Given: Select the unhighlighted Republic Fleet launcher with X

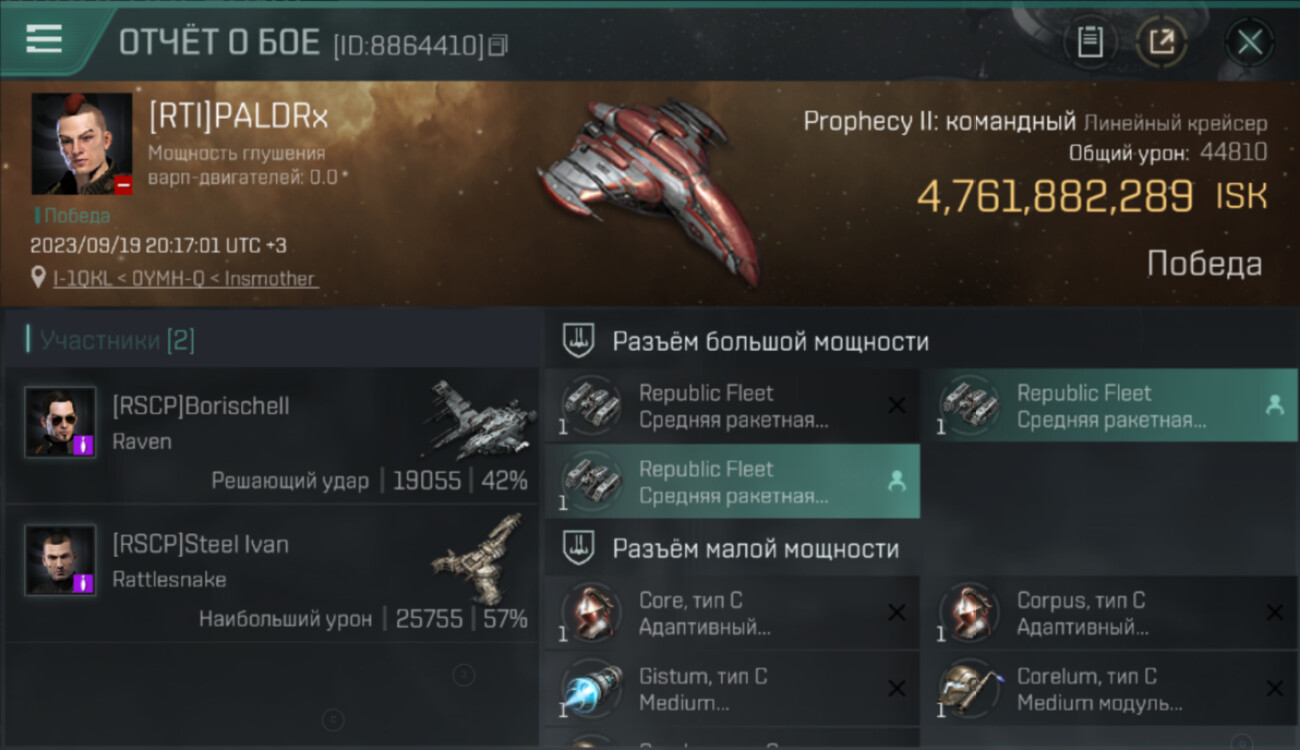Looking at the screenshot, I should point(732,406).
